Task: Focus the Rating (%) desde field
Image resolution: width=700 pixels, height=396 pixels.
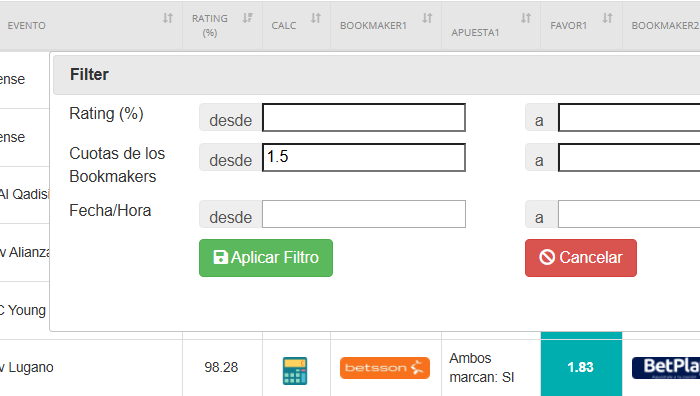Action: 364,118
